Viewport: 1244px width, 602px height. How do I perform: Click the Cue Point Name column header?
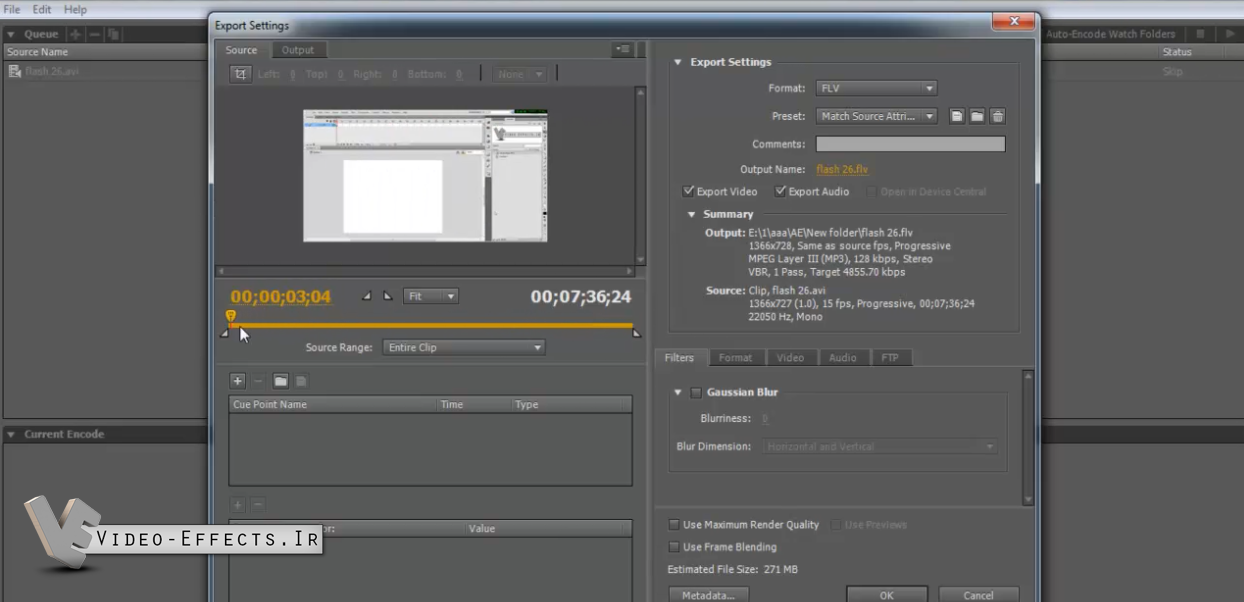click(x=333, y=404)
